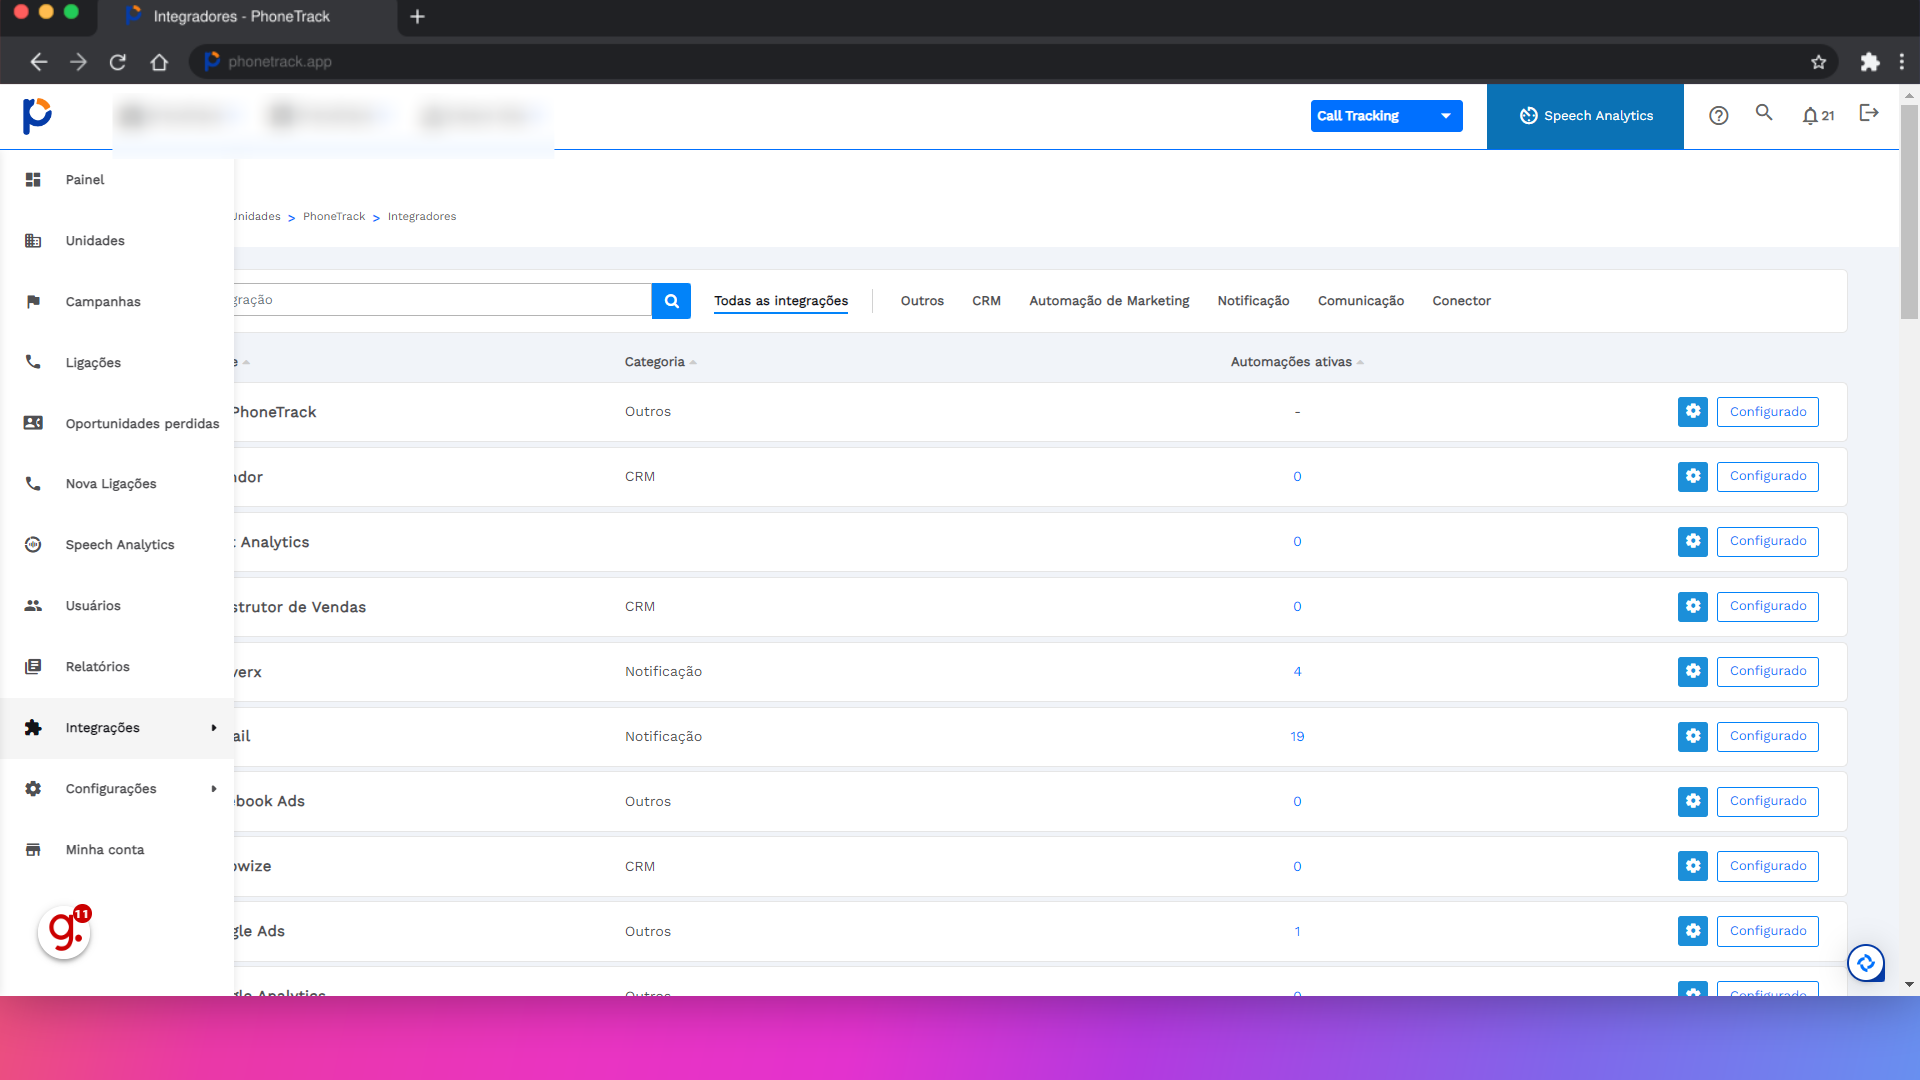Open Oportunidades perdidas icon in sidebar

33,423
